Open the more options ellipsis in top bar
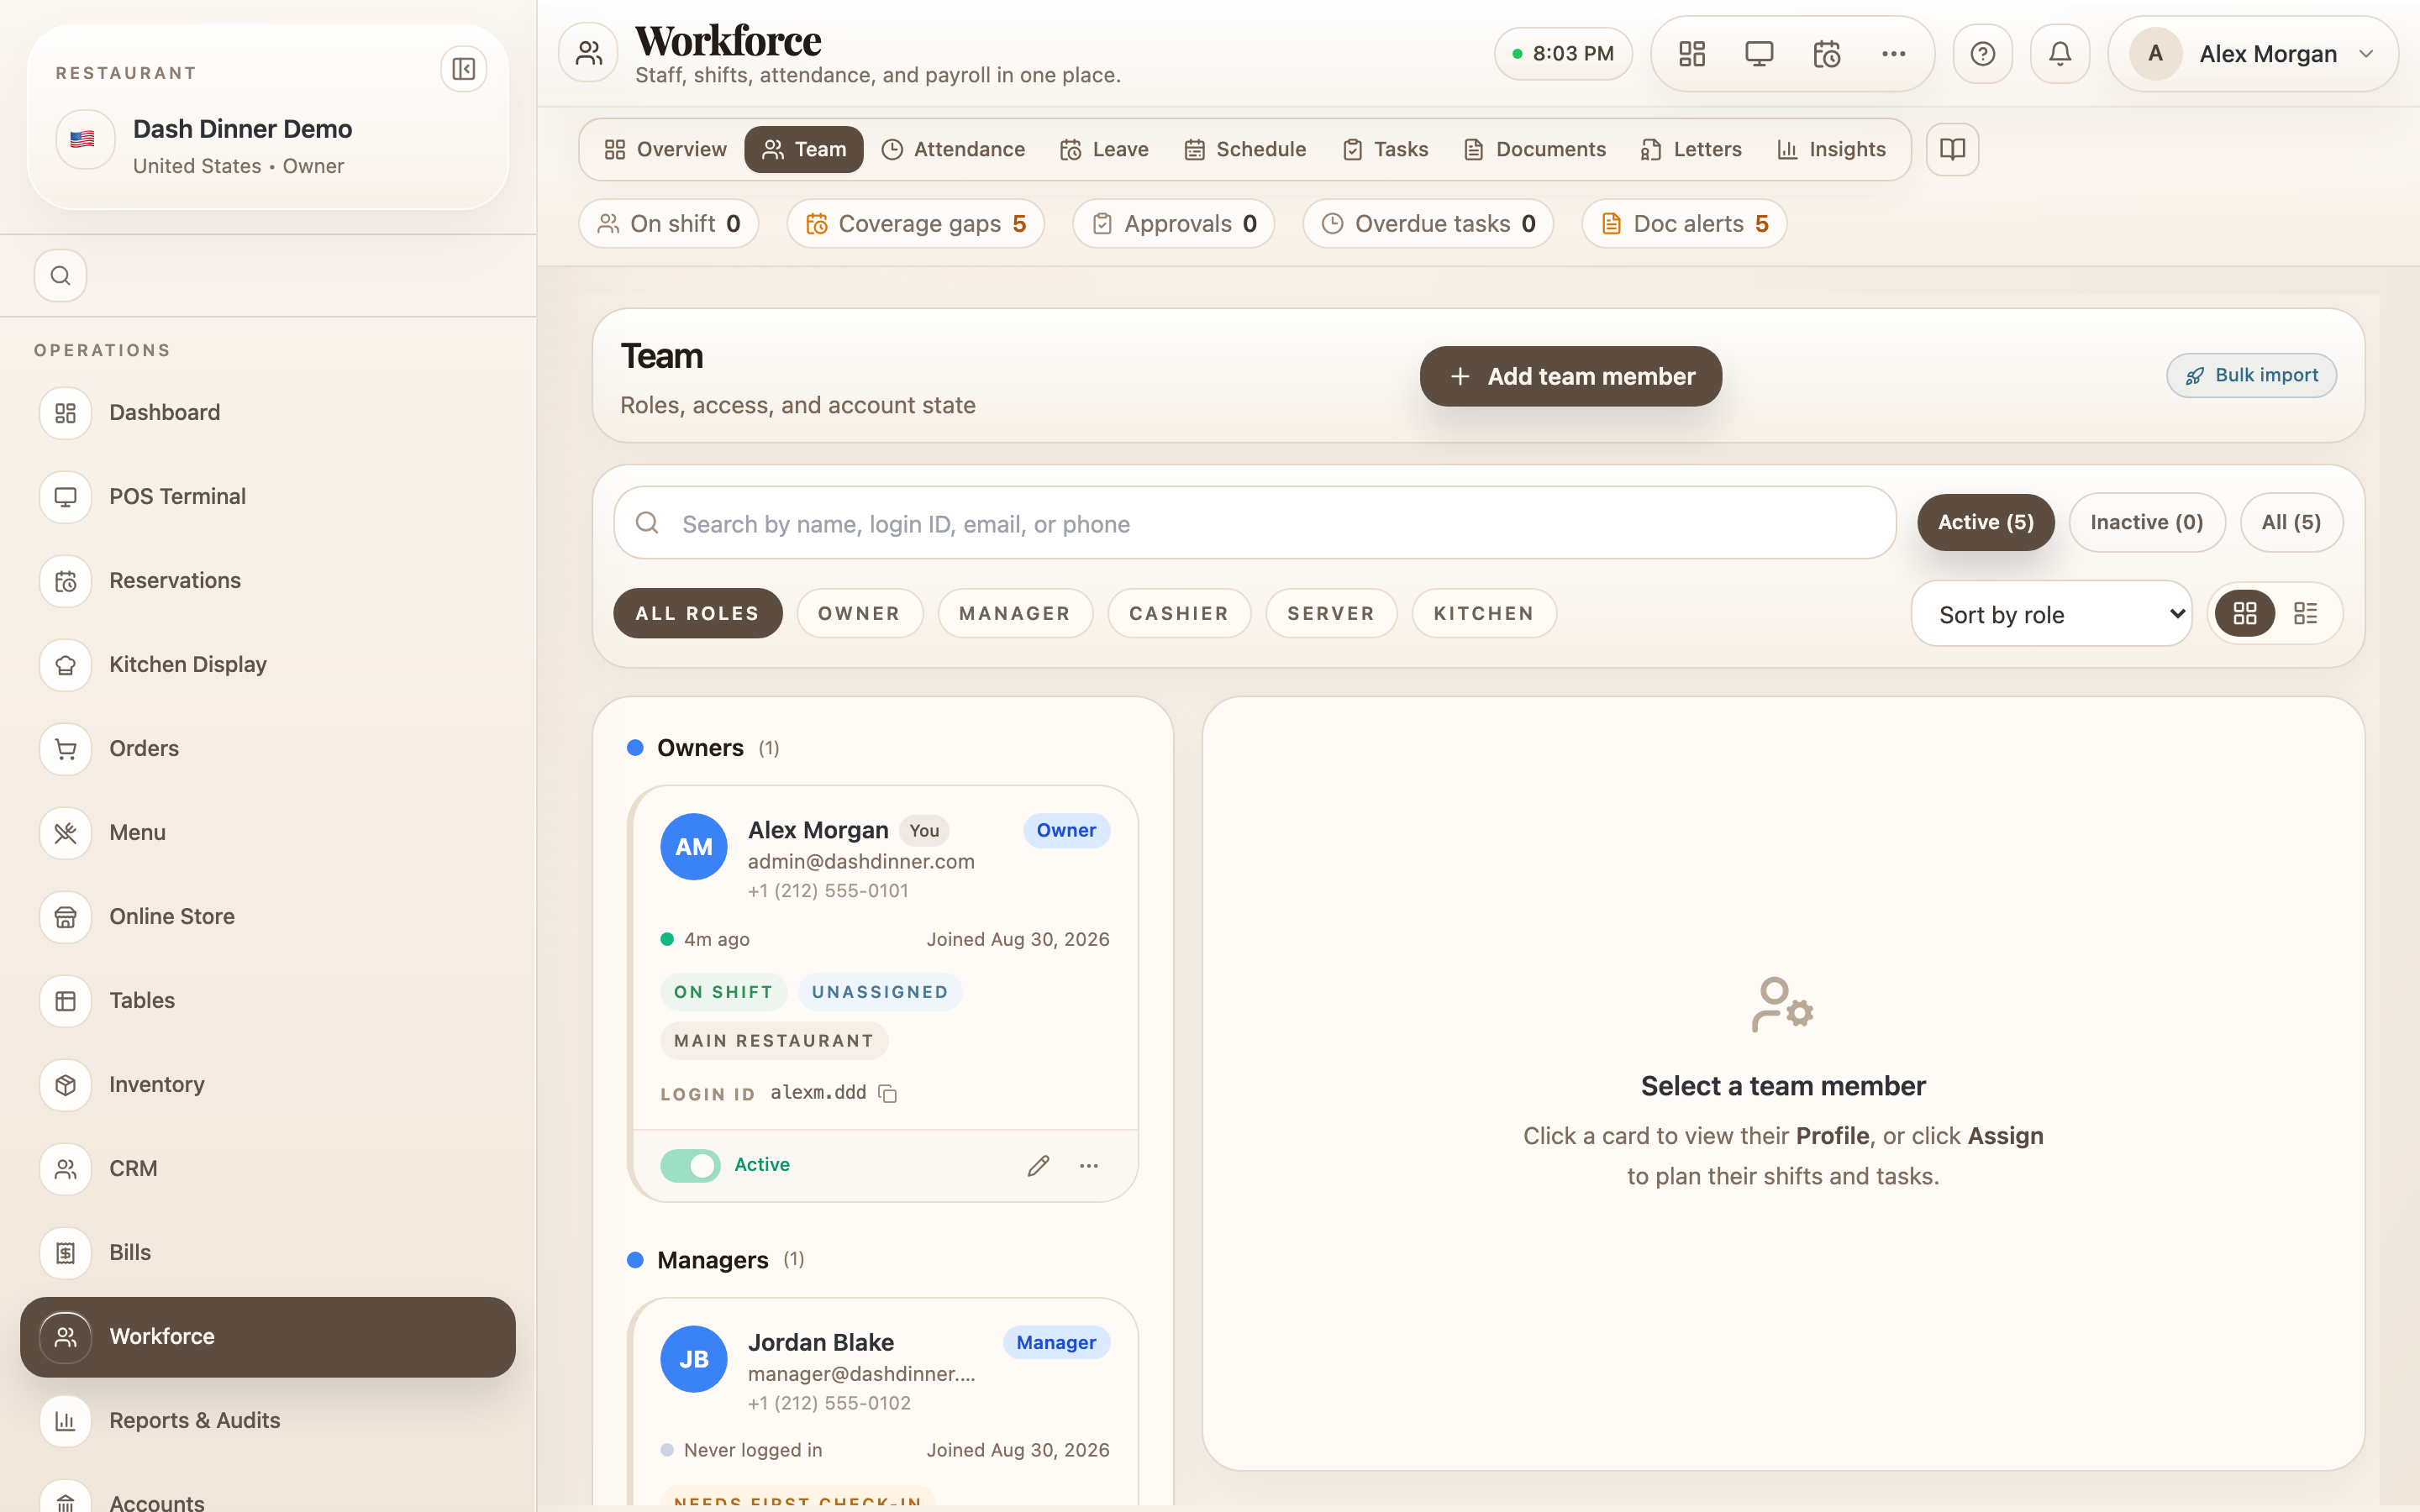Viewport: 2420px width, 1512px height. [1894, 54]
